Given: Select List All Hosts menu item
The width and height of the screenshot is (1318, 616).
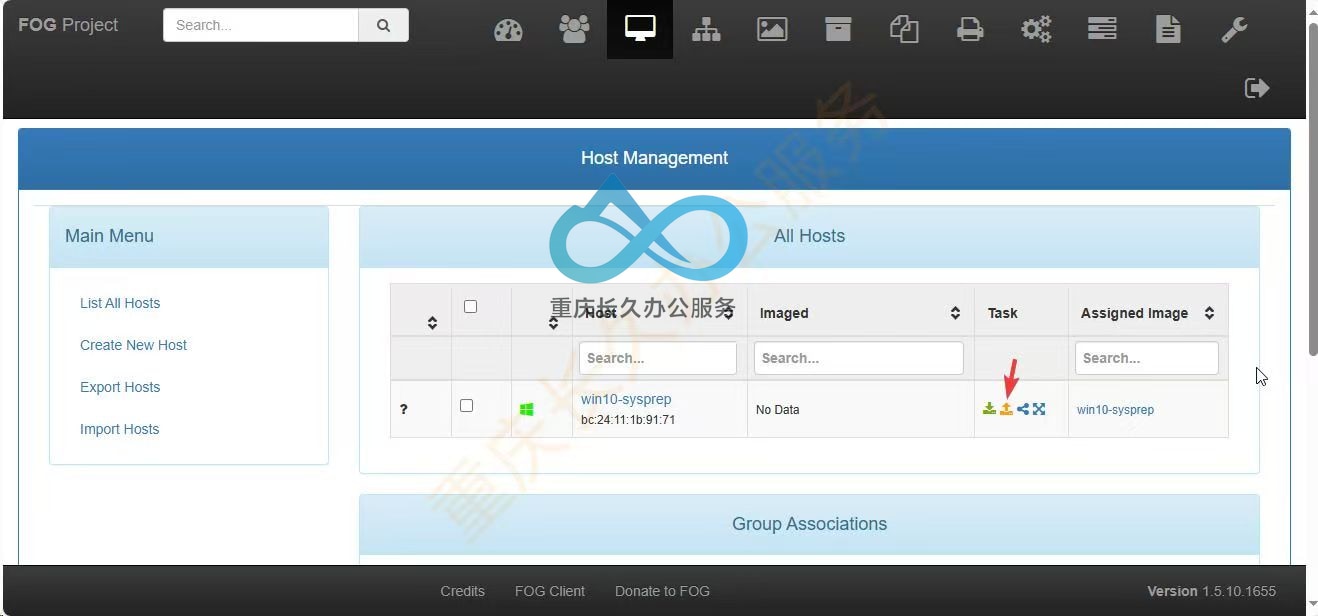Looking at the screenshot, I should pyautogui.click(x=120, y=303).
